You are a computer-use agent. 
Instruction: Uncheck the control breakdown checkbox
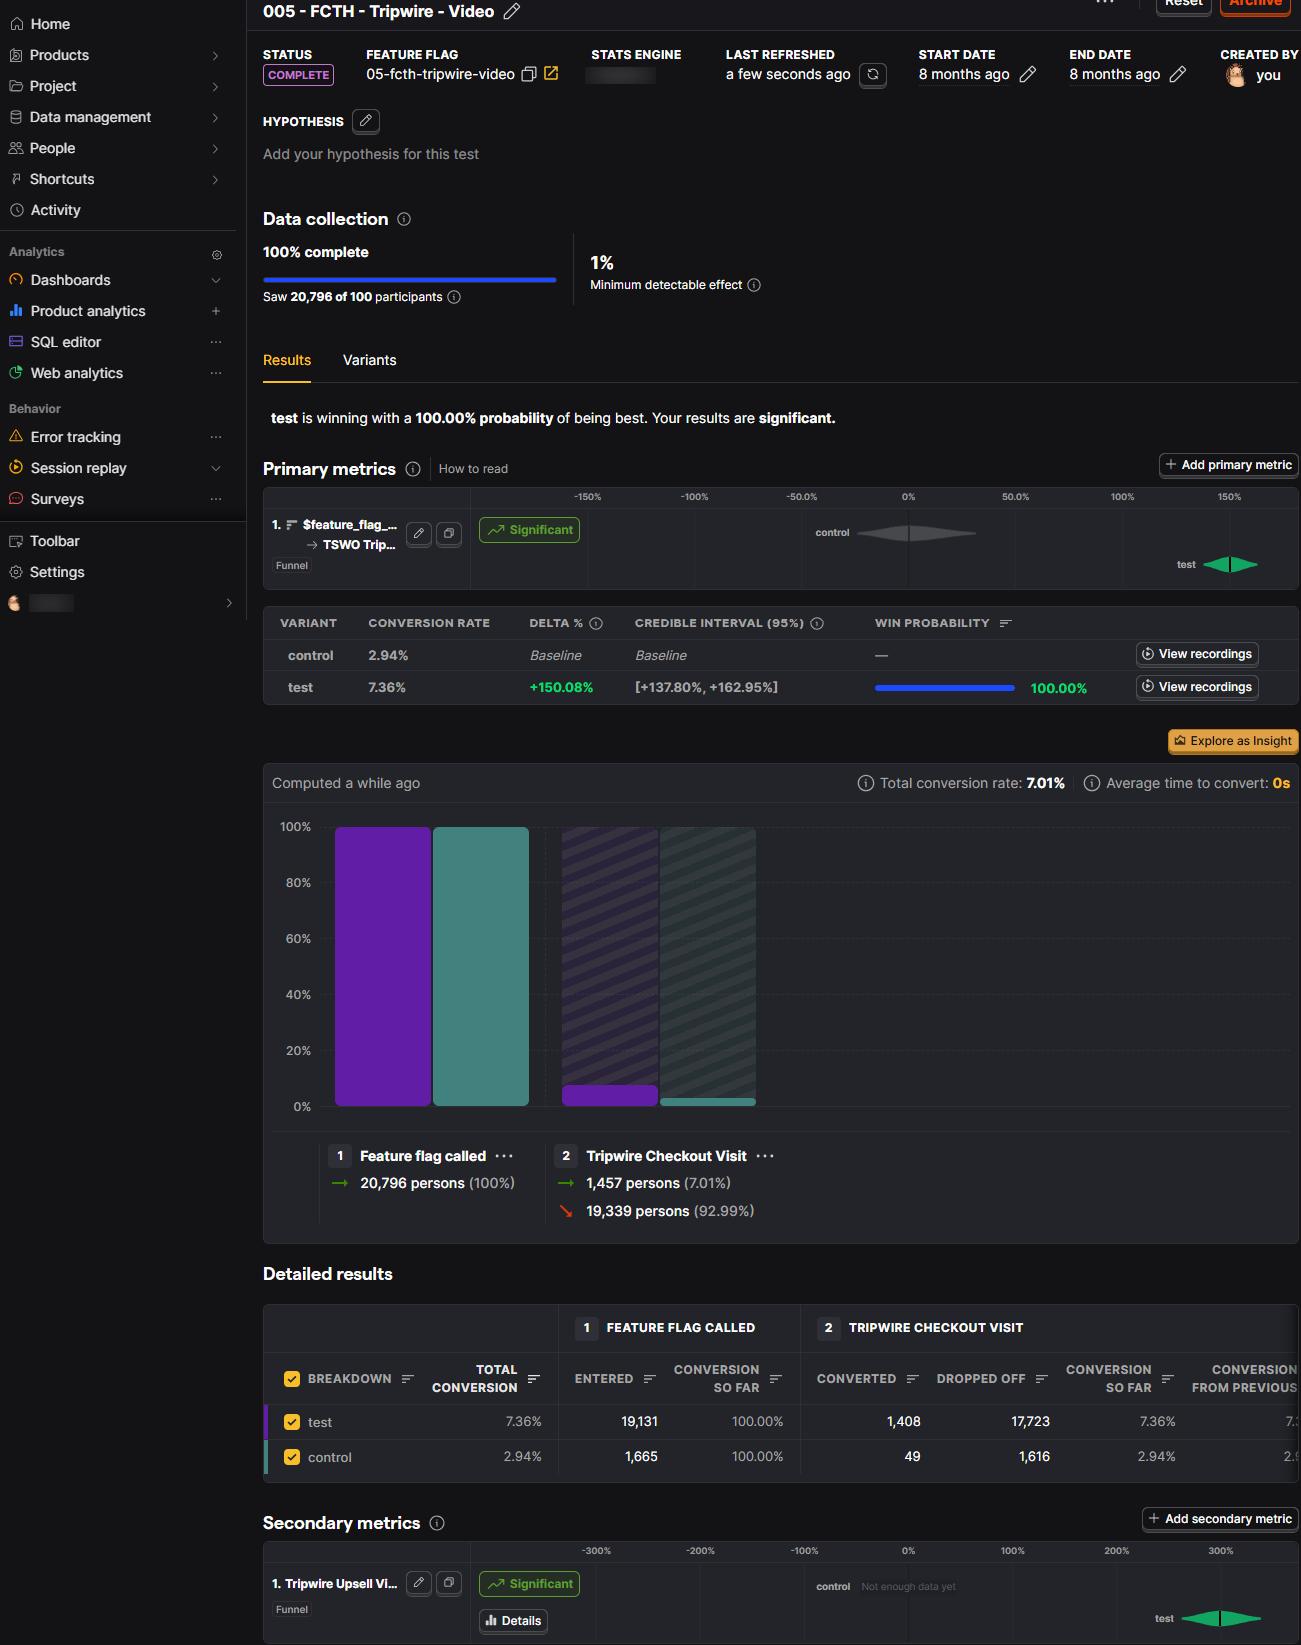point(292,1457)
